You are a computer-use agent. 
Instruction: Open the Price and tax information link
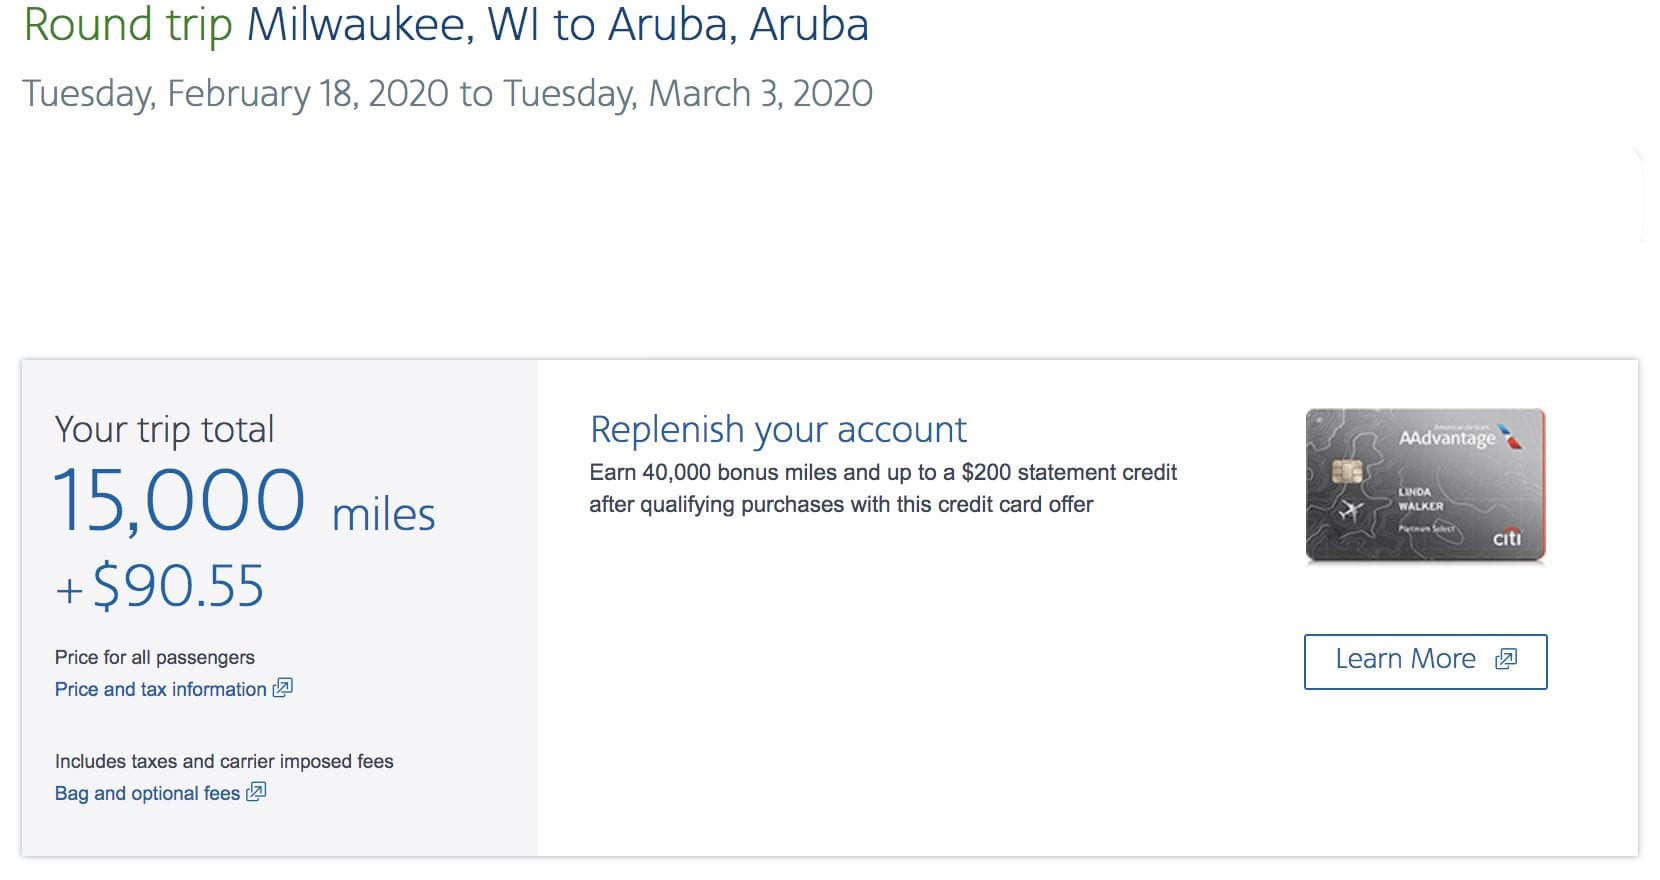click(161, 689)
